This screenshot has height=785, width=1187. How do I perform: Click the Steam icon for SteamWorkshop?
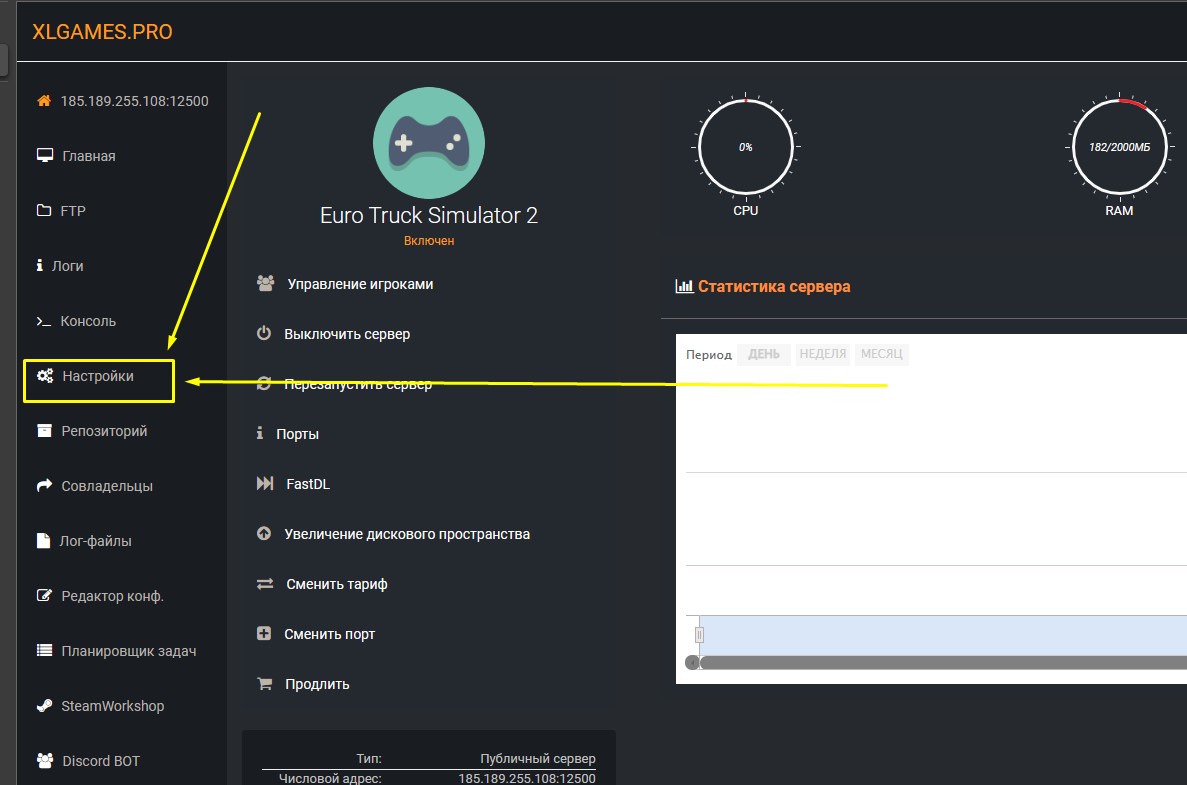(44, 706)
